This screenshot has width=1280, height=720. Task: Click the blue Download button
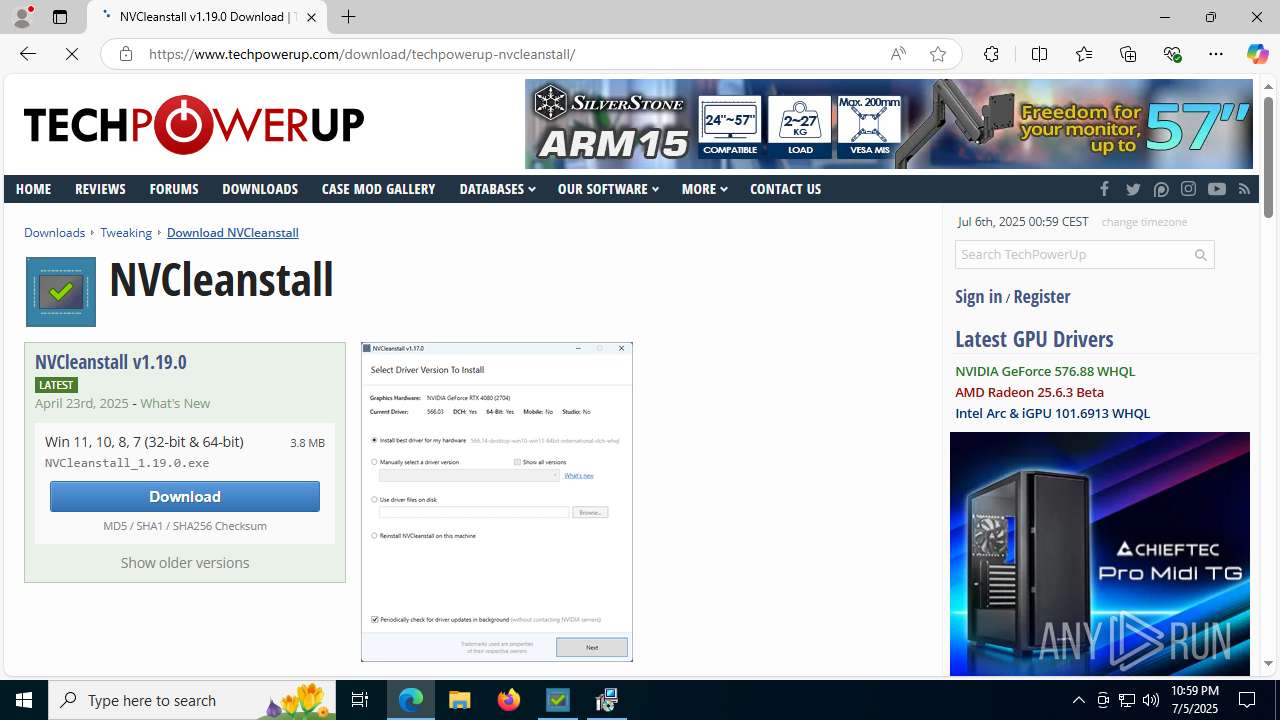185,496
